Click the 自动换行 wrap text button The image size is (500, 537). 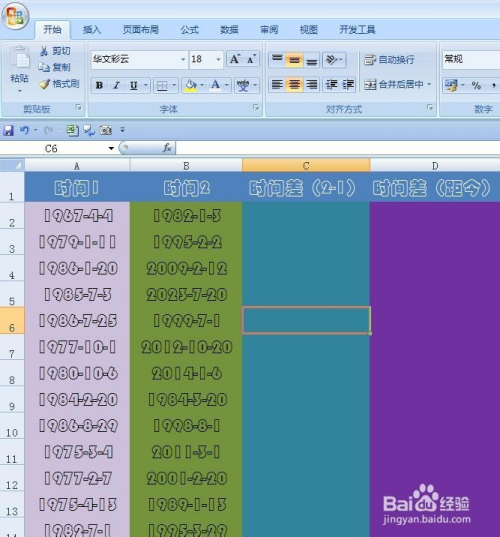[389, 60]
